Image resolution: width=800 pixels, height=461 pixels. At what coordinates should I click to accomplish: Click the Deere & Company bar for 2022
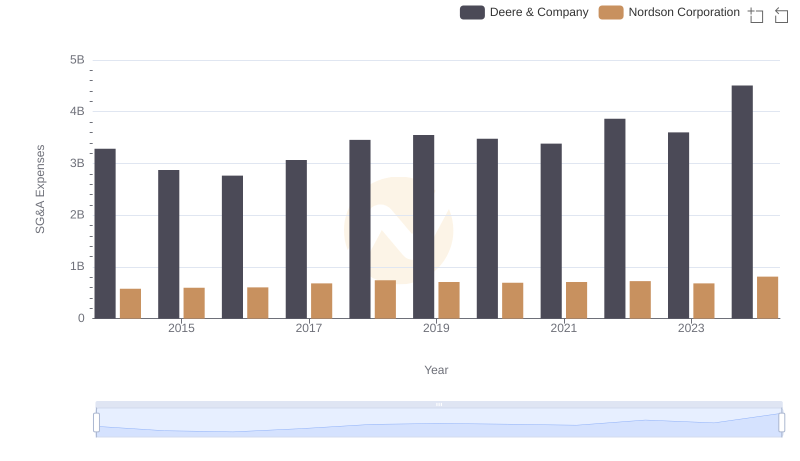[614, 219]
